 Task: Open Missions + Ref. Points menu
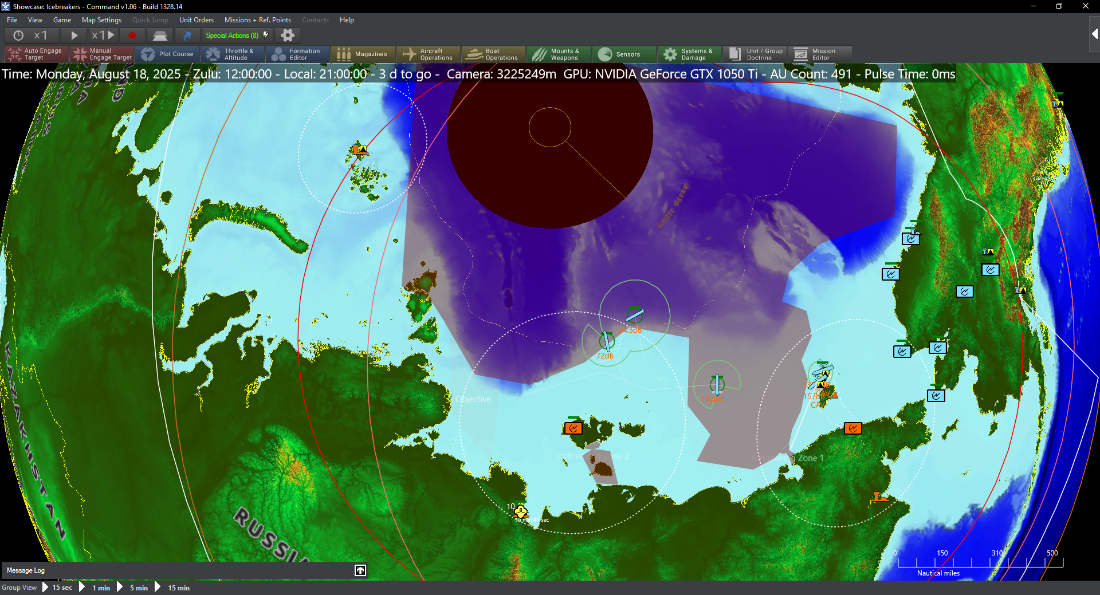(257, 20)
